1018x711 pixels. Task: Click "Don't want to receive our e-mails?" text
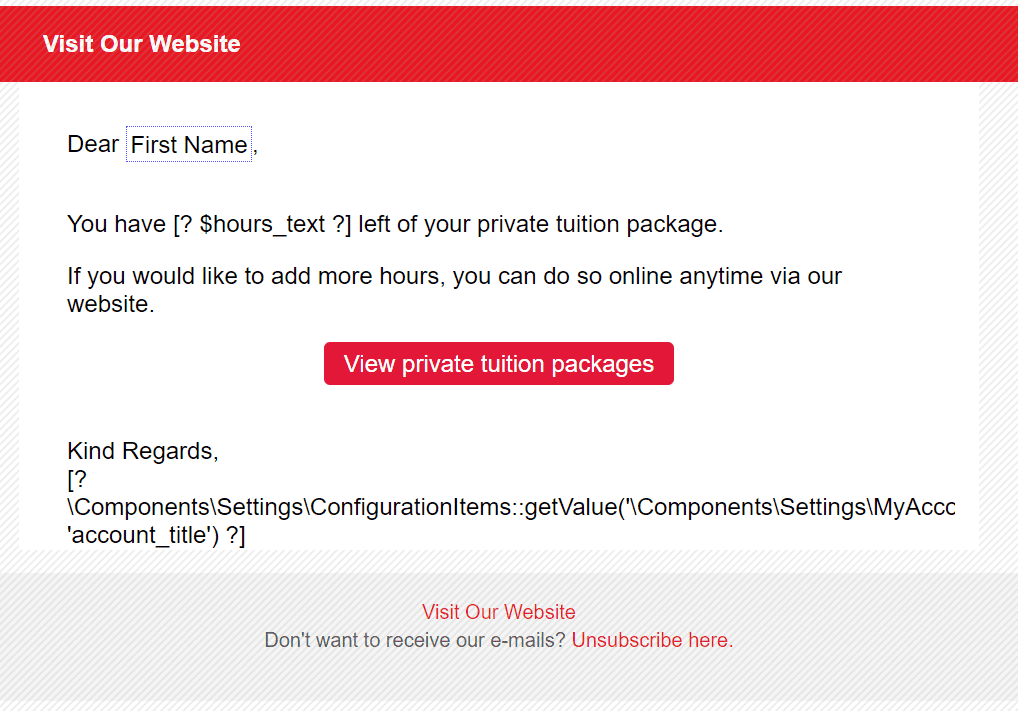(415, 640)
